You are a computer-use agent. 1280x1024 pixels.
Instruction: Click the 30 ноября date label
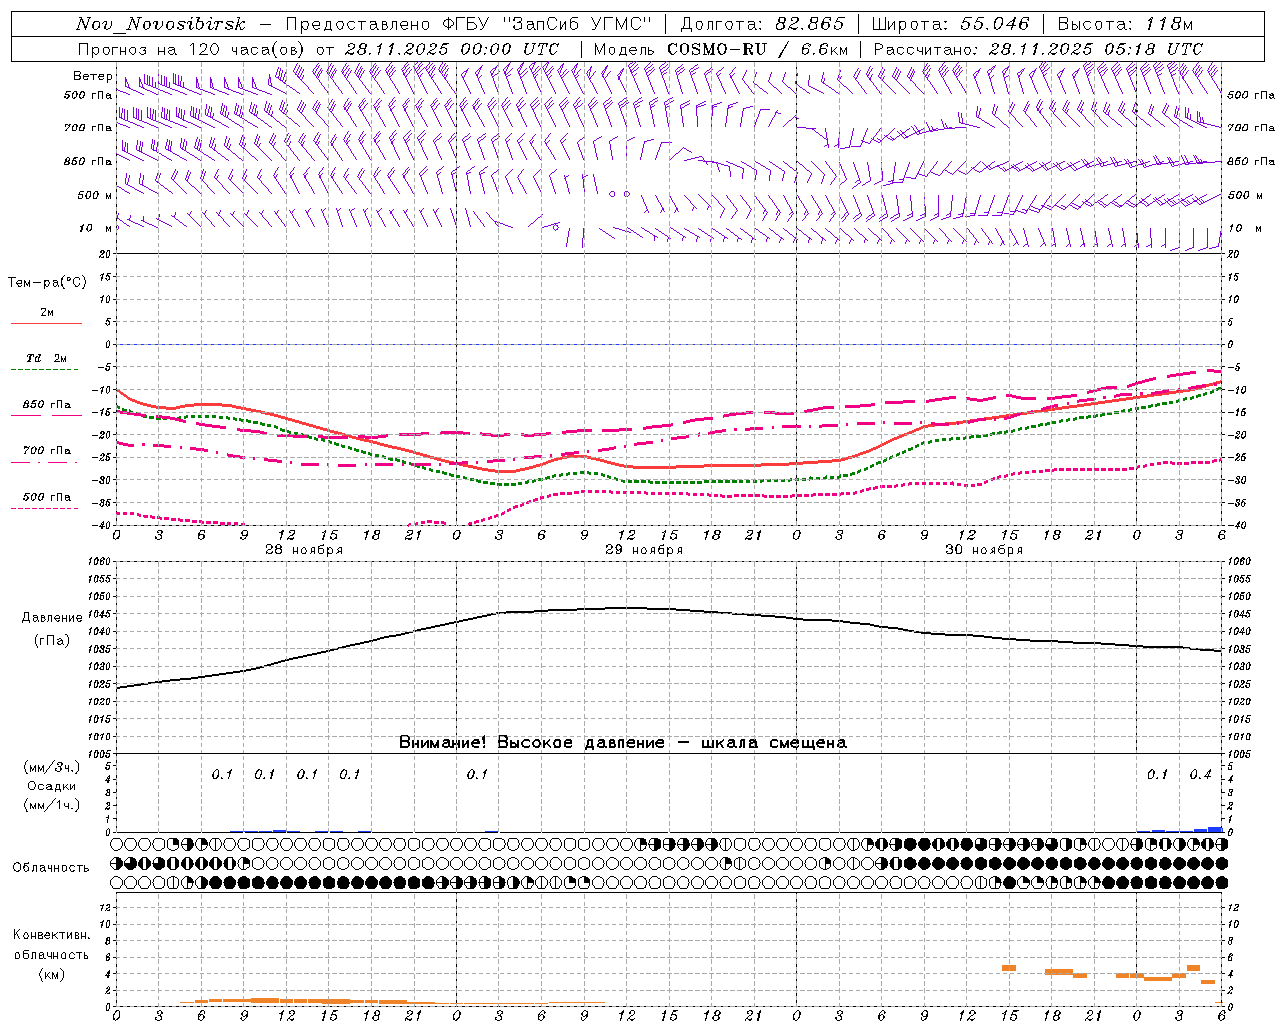pos(984,550)
